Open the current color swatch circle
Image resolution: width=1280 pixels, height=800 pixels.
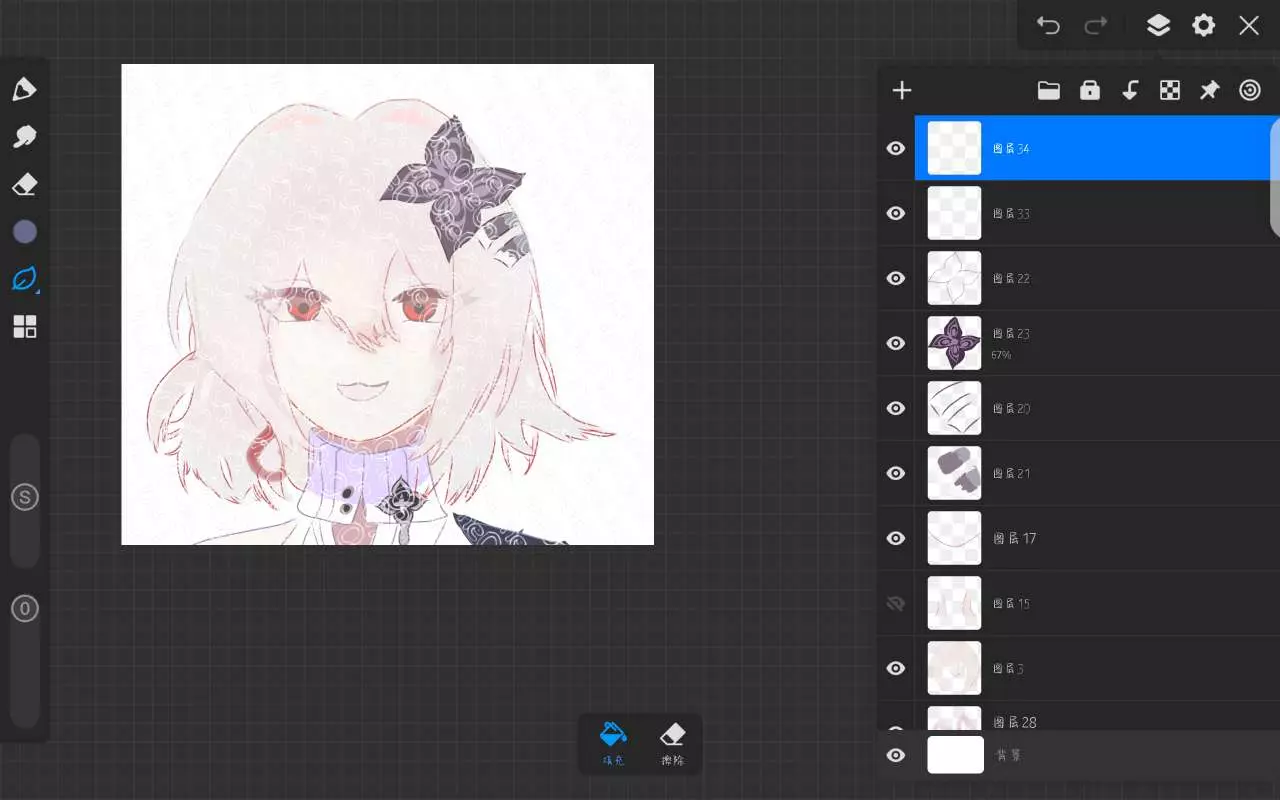click(24, 232)
